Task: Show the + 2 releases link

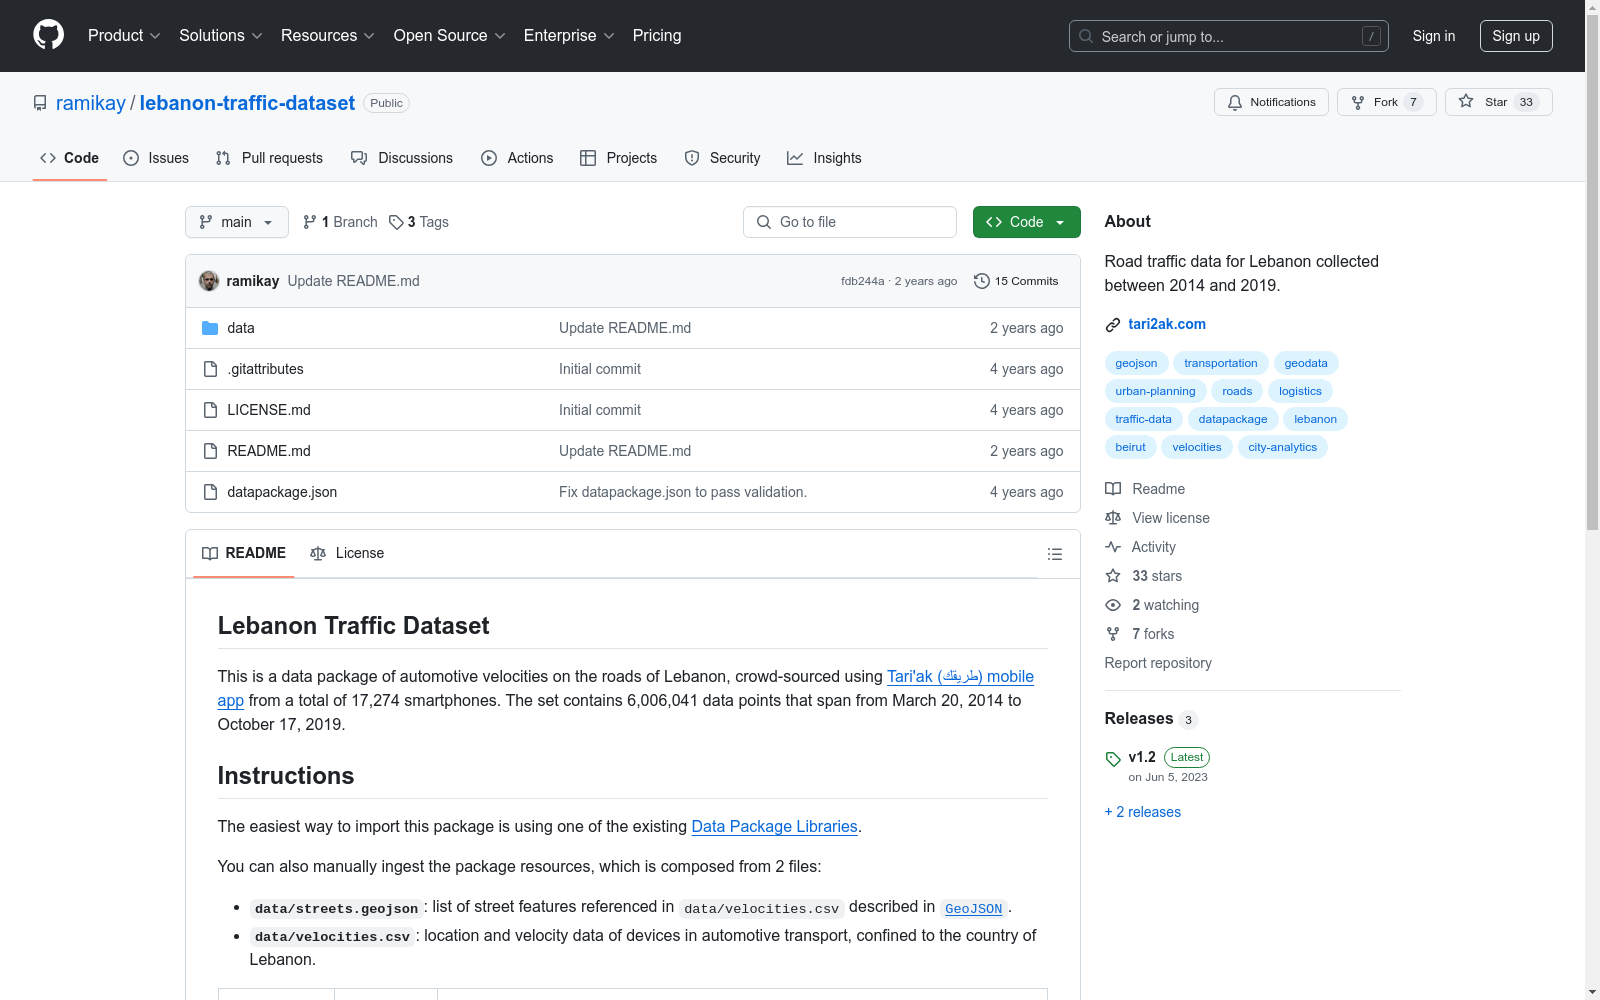Action: tap(1143, 812)
